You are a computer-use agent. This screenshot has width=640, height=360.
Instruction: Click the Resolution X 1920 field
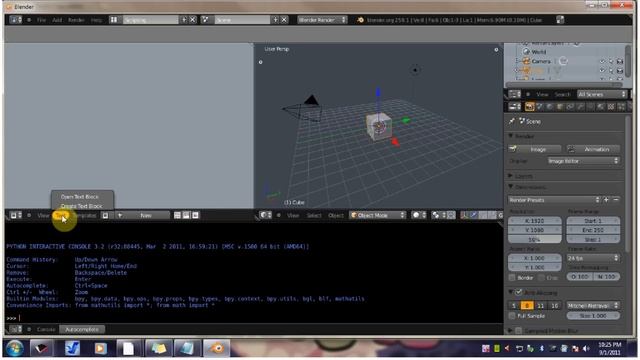click(x=535, y=220)
